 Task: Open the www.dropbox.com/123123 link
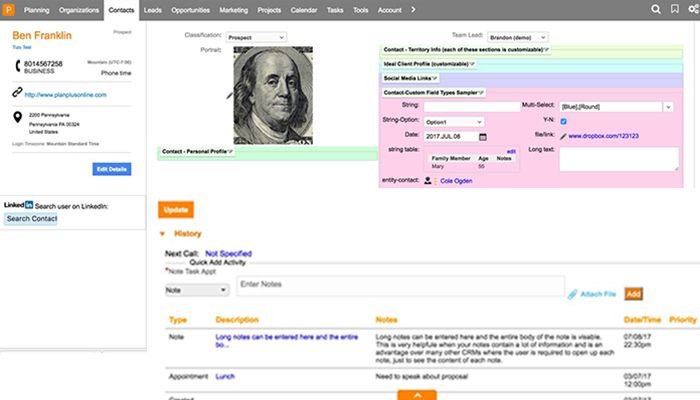point(603,136)
